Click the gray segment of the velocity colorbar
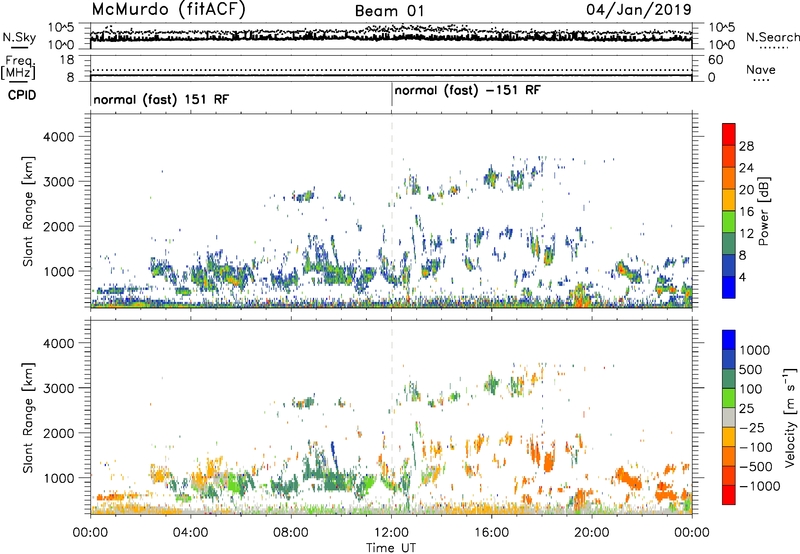 pos(729,417)
